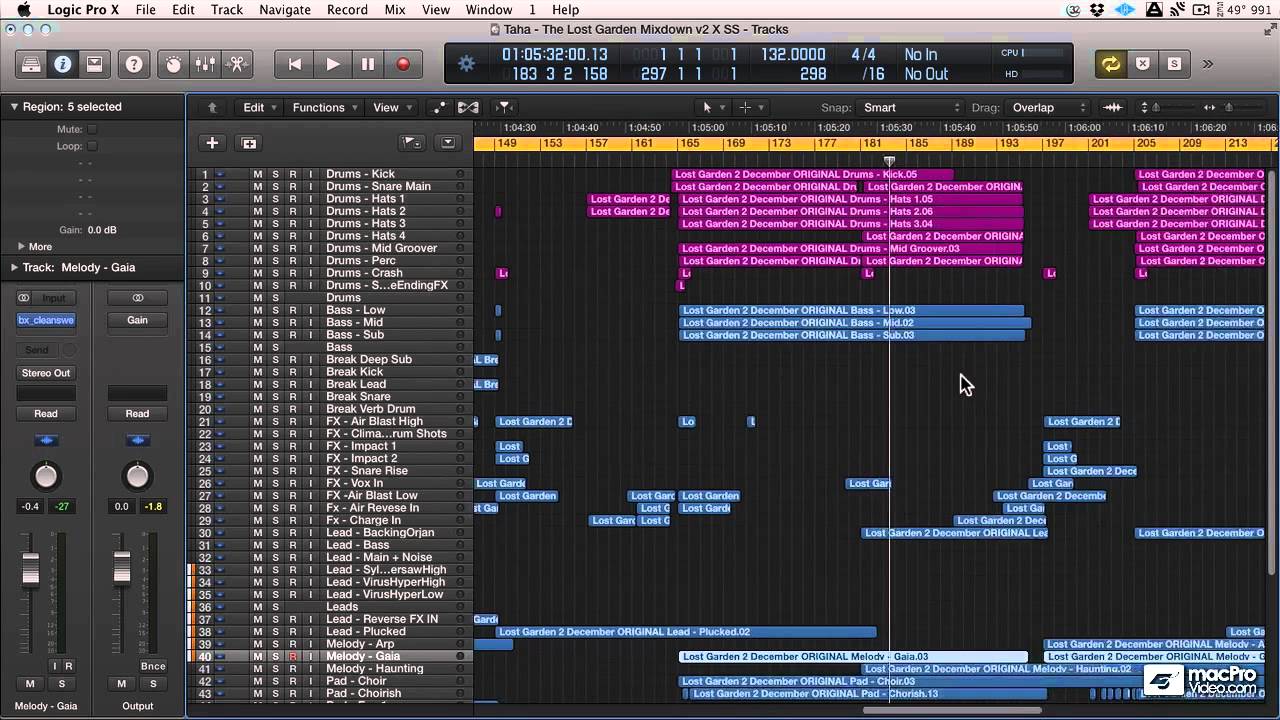
Task: Click the Add Track plus icon
Action: (211, 143)
